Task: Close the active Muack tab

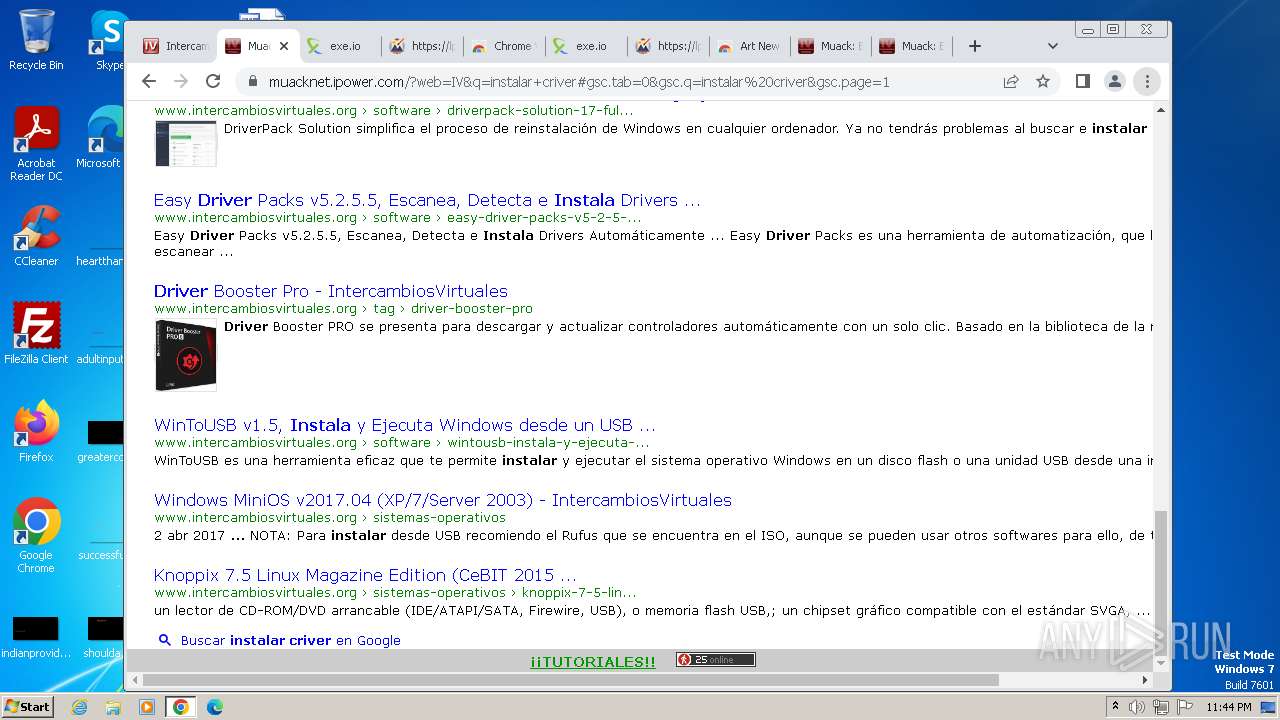Action: tap(283, 46)
